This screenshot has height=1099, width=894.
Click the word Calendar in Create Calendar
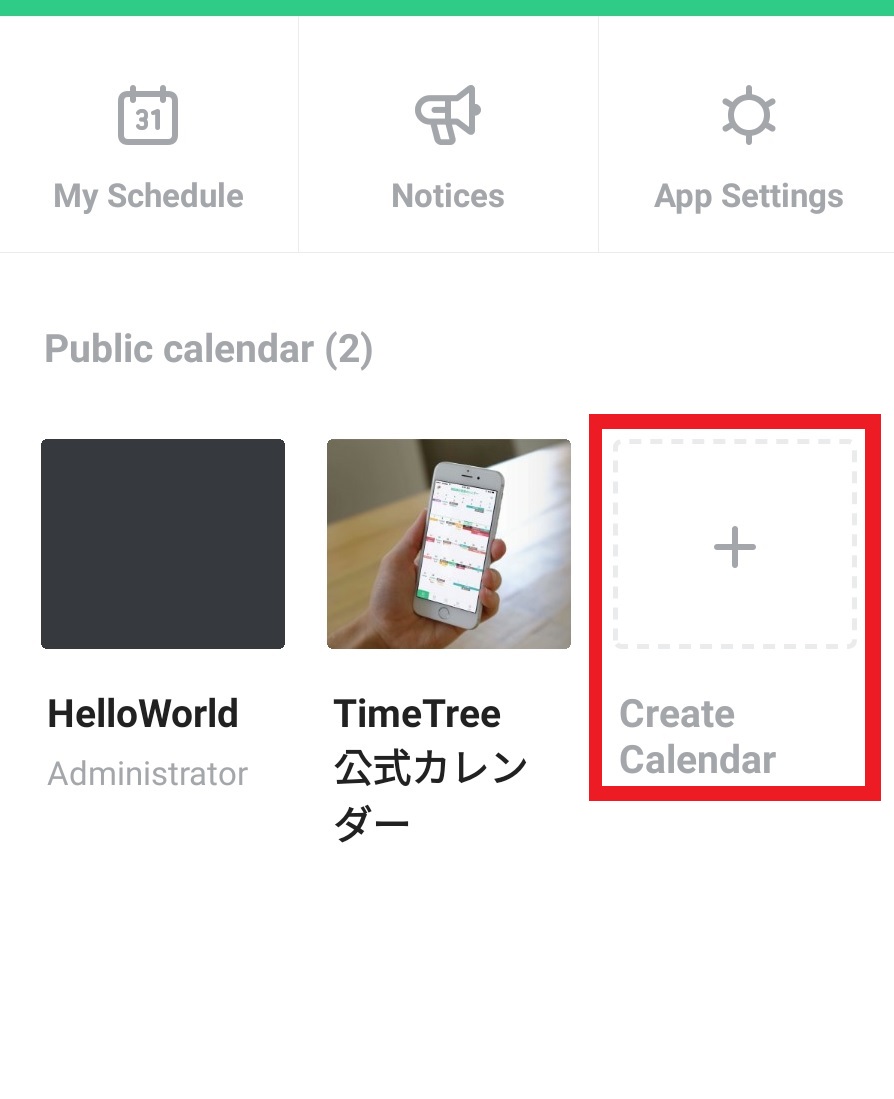click(698, 760)
